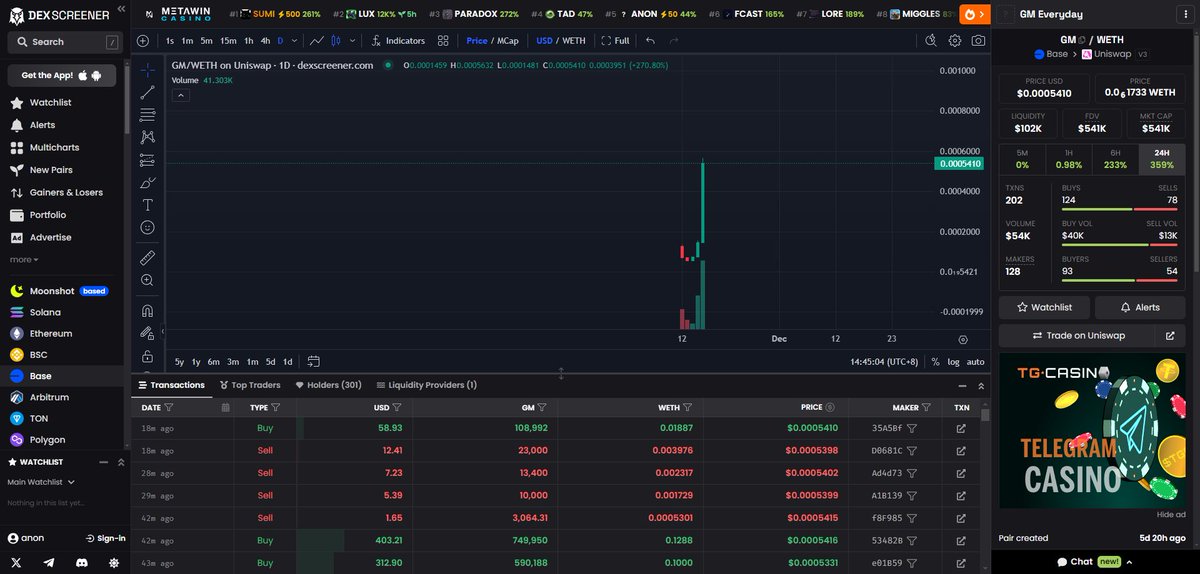Expand the timeframe interval dropdown arrow
This screenshot has width=1200, height=574.
pos(294,41)
